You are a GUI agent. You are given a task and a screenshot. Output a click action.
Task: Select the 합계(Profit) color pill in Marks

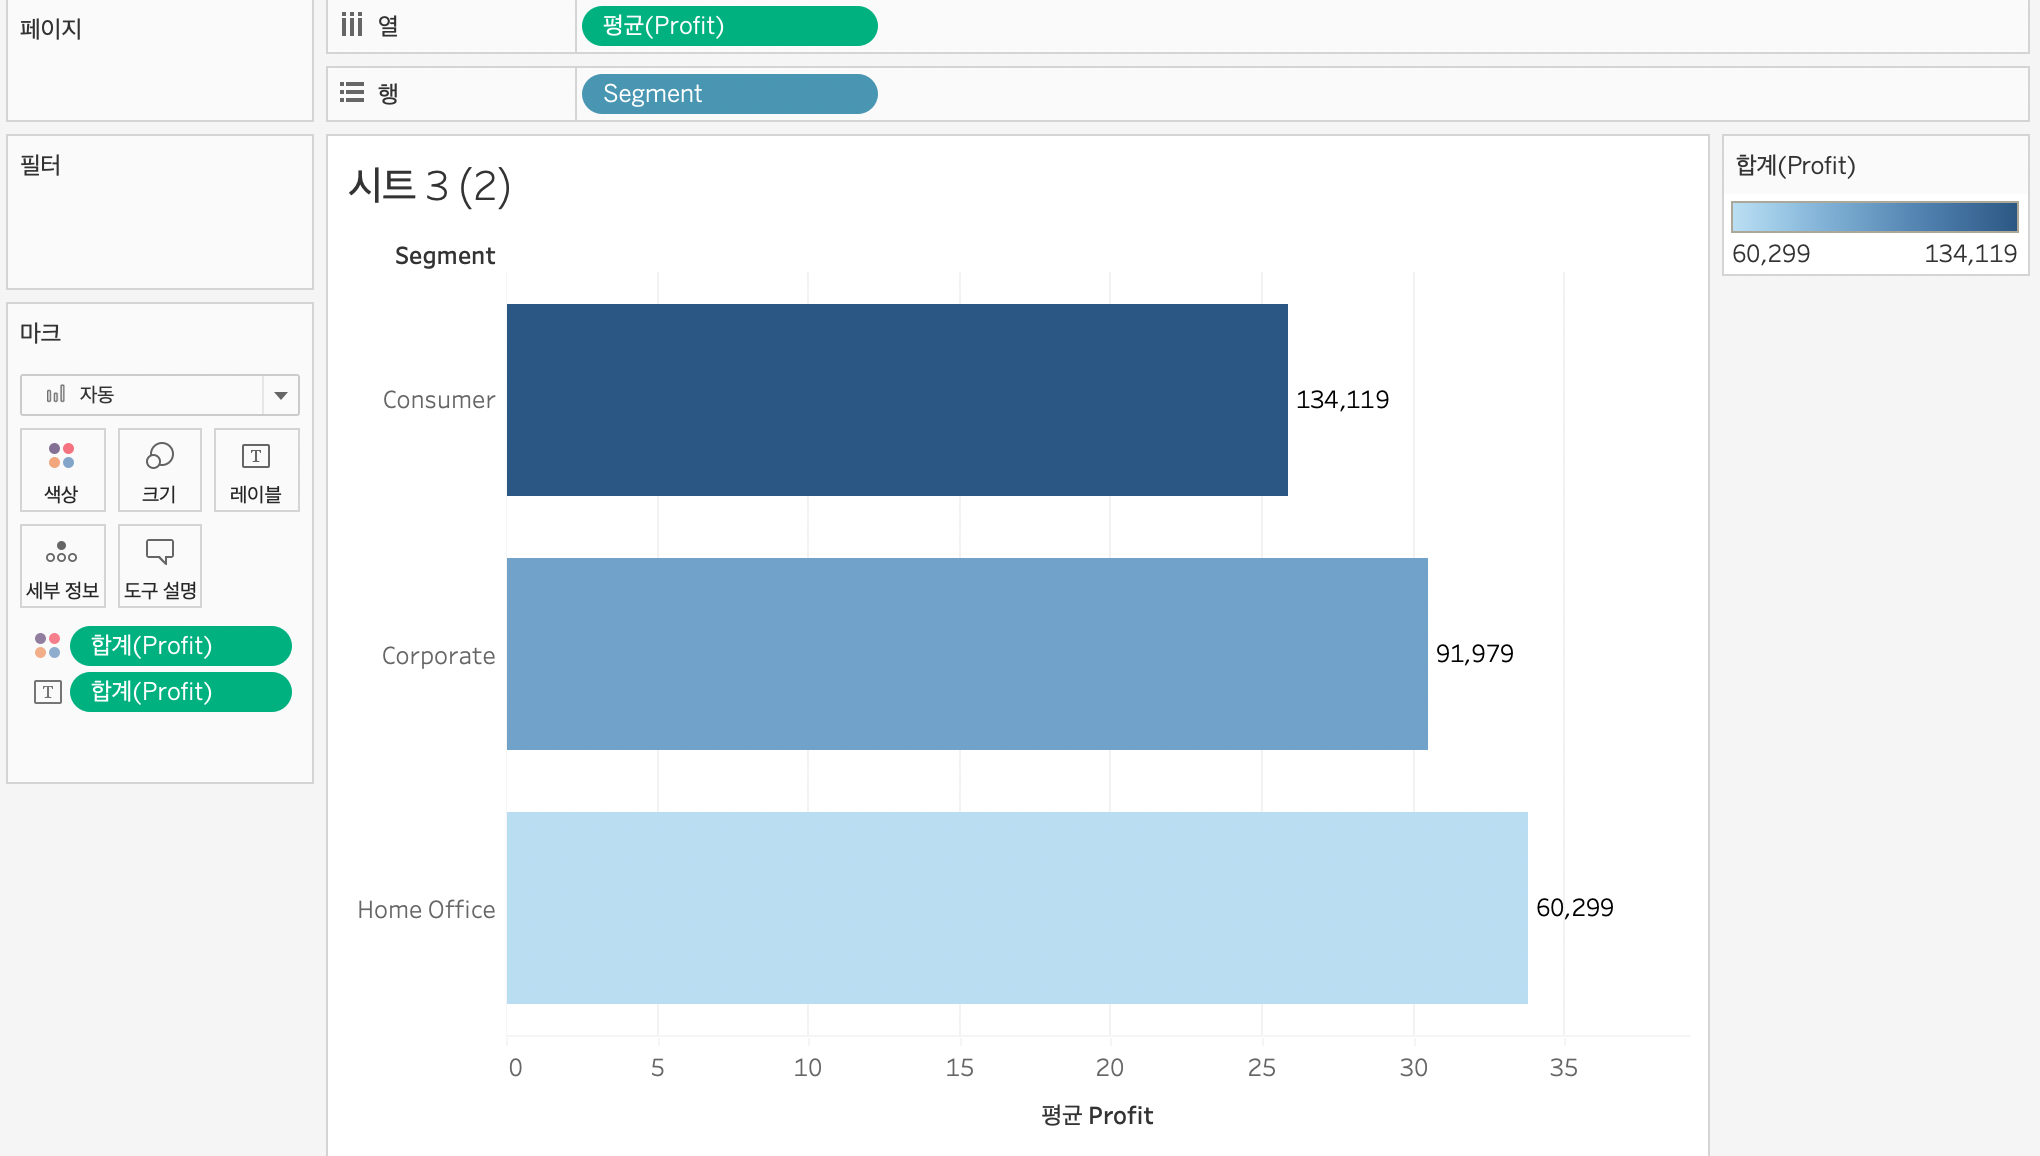click(x=181, y=646)
